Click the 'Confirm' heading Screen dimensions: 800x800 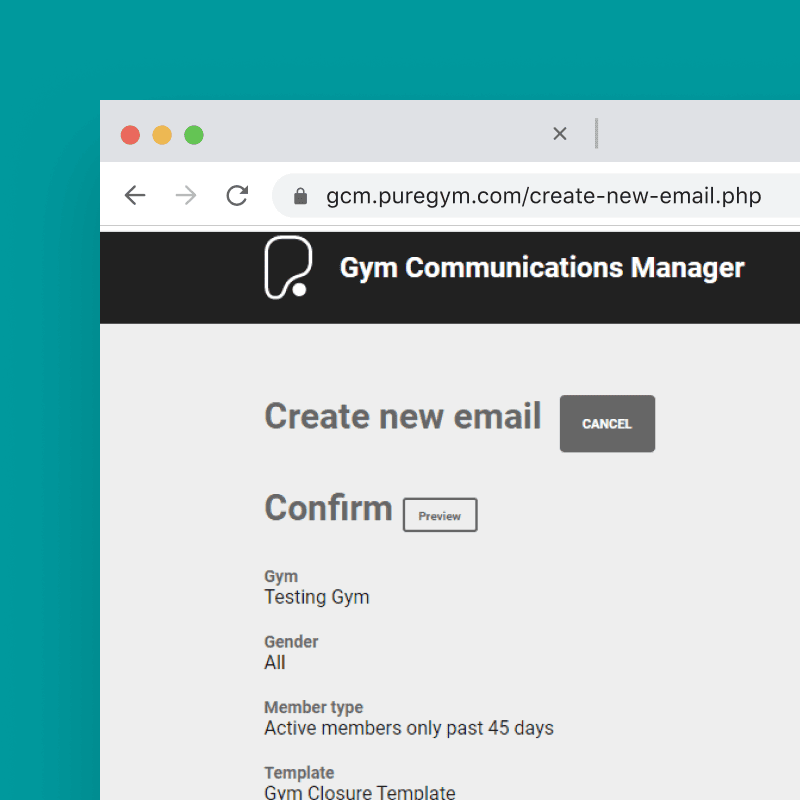pos(328,508)
